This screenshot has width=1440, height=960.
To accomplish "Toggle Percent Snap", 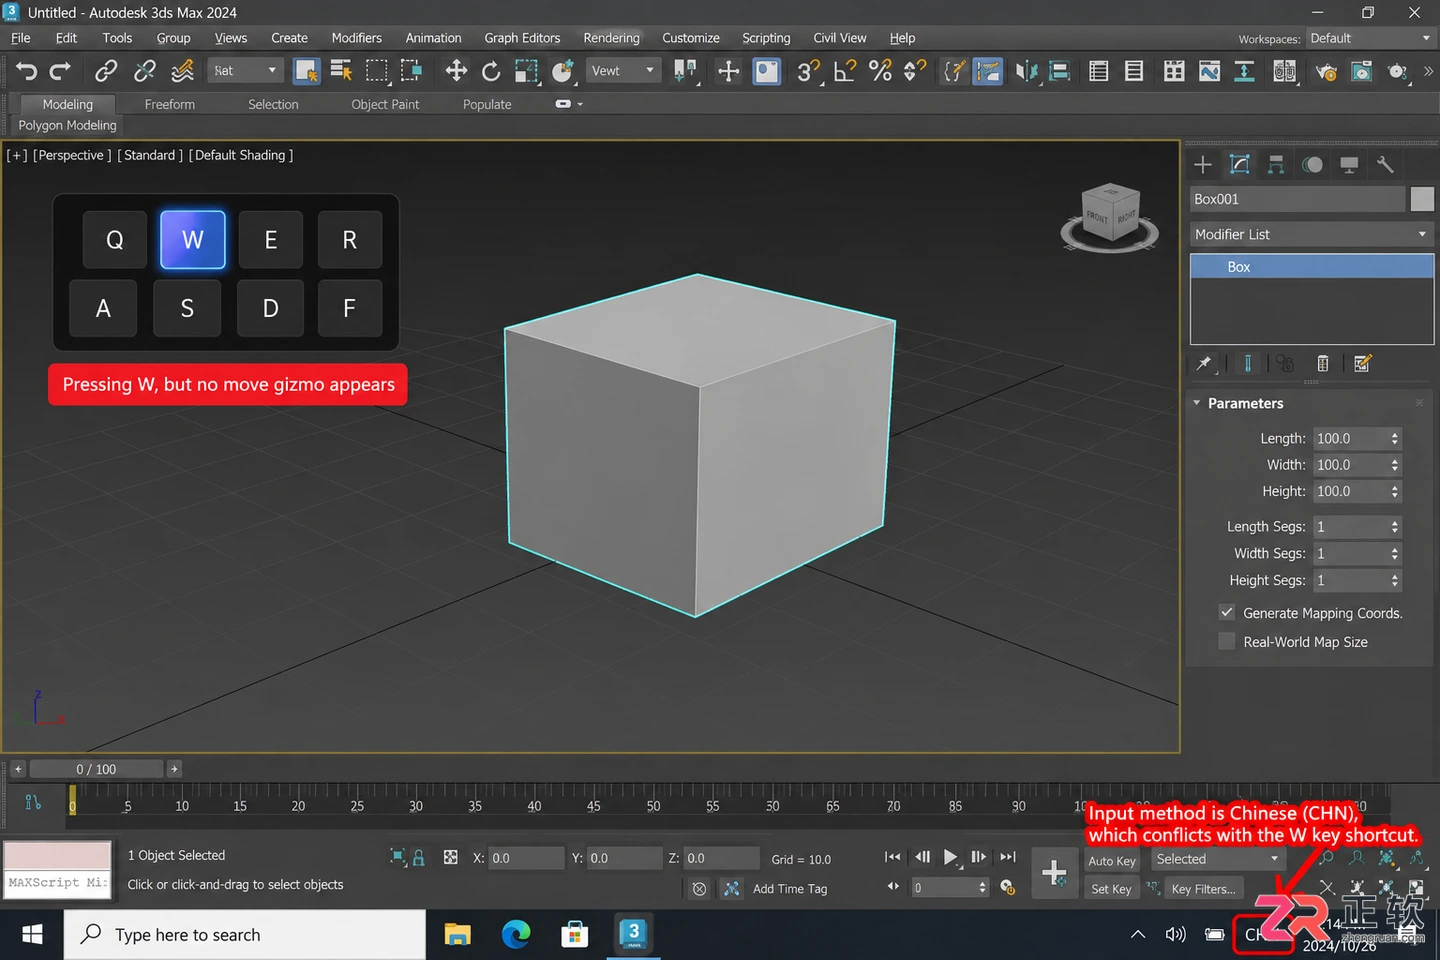I will 880,71.
